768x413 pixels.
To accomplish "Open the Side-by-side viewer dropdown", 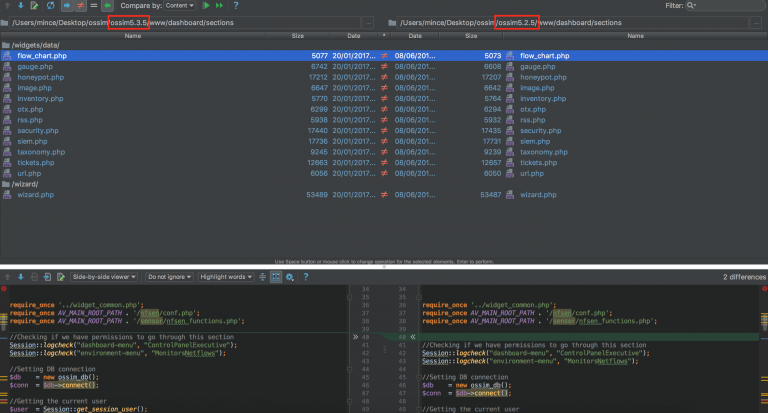I will click(104, 276).
